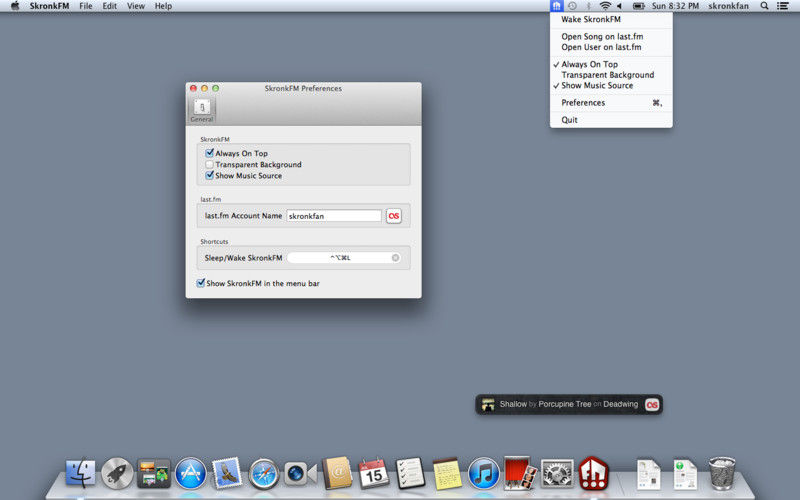Click the song title Shallow in the widget
Viewport: 800px width, 500px height.
[513, 404]
